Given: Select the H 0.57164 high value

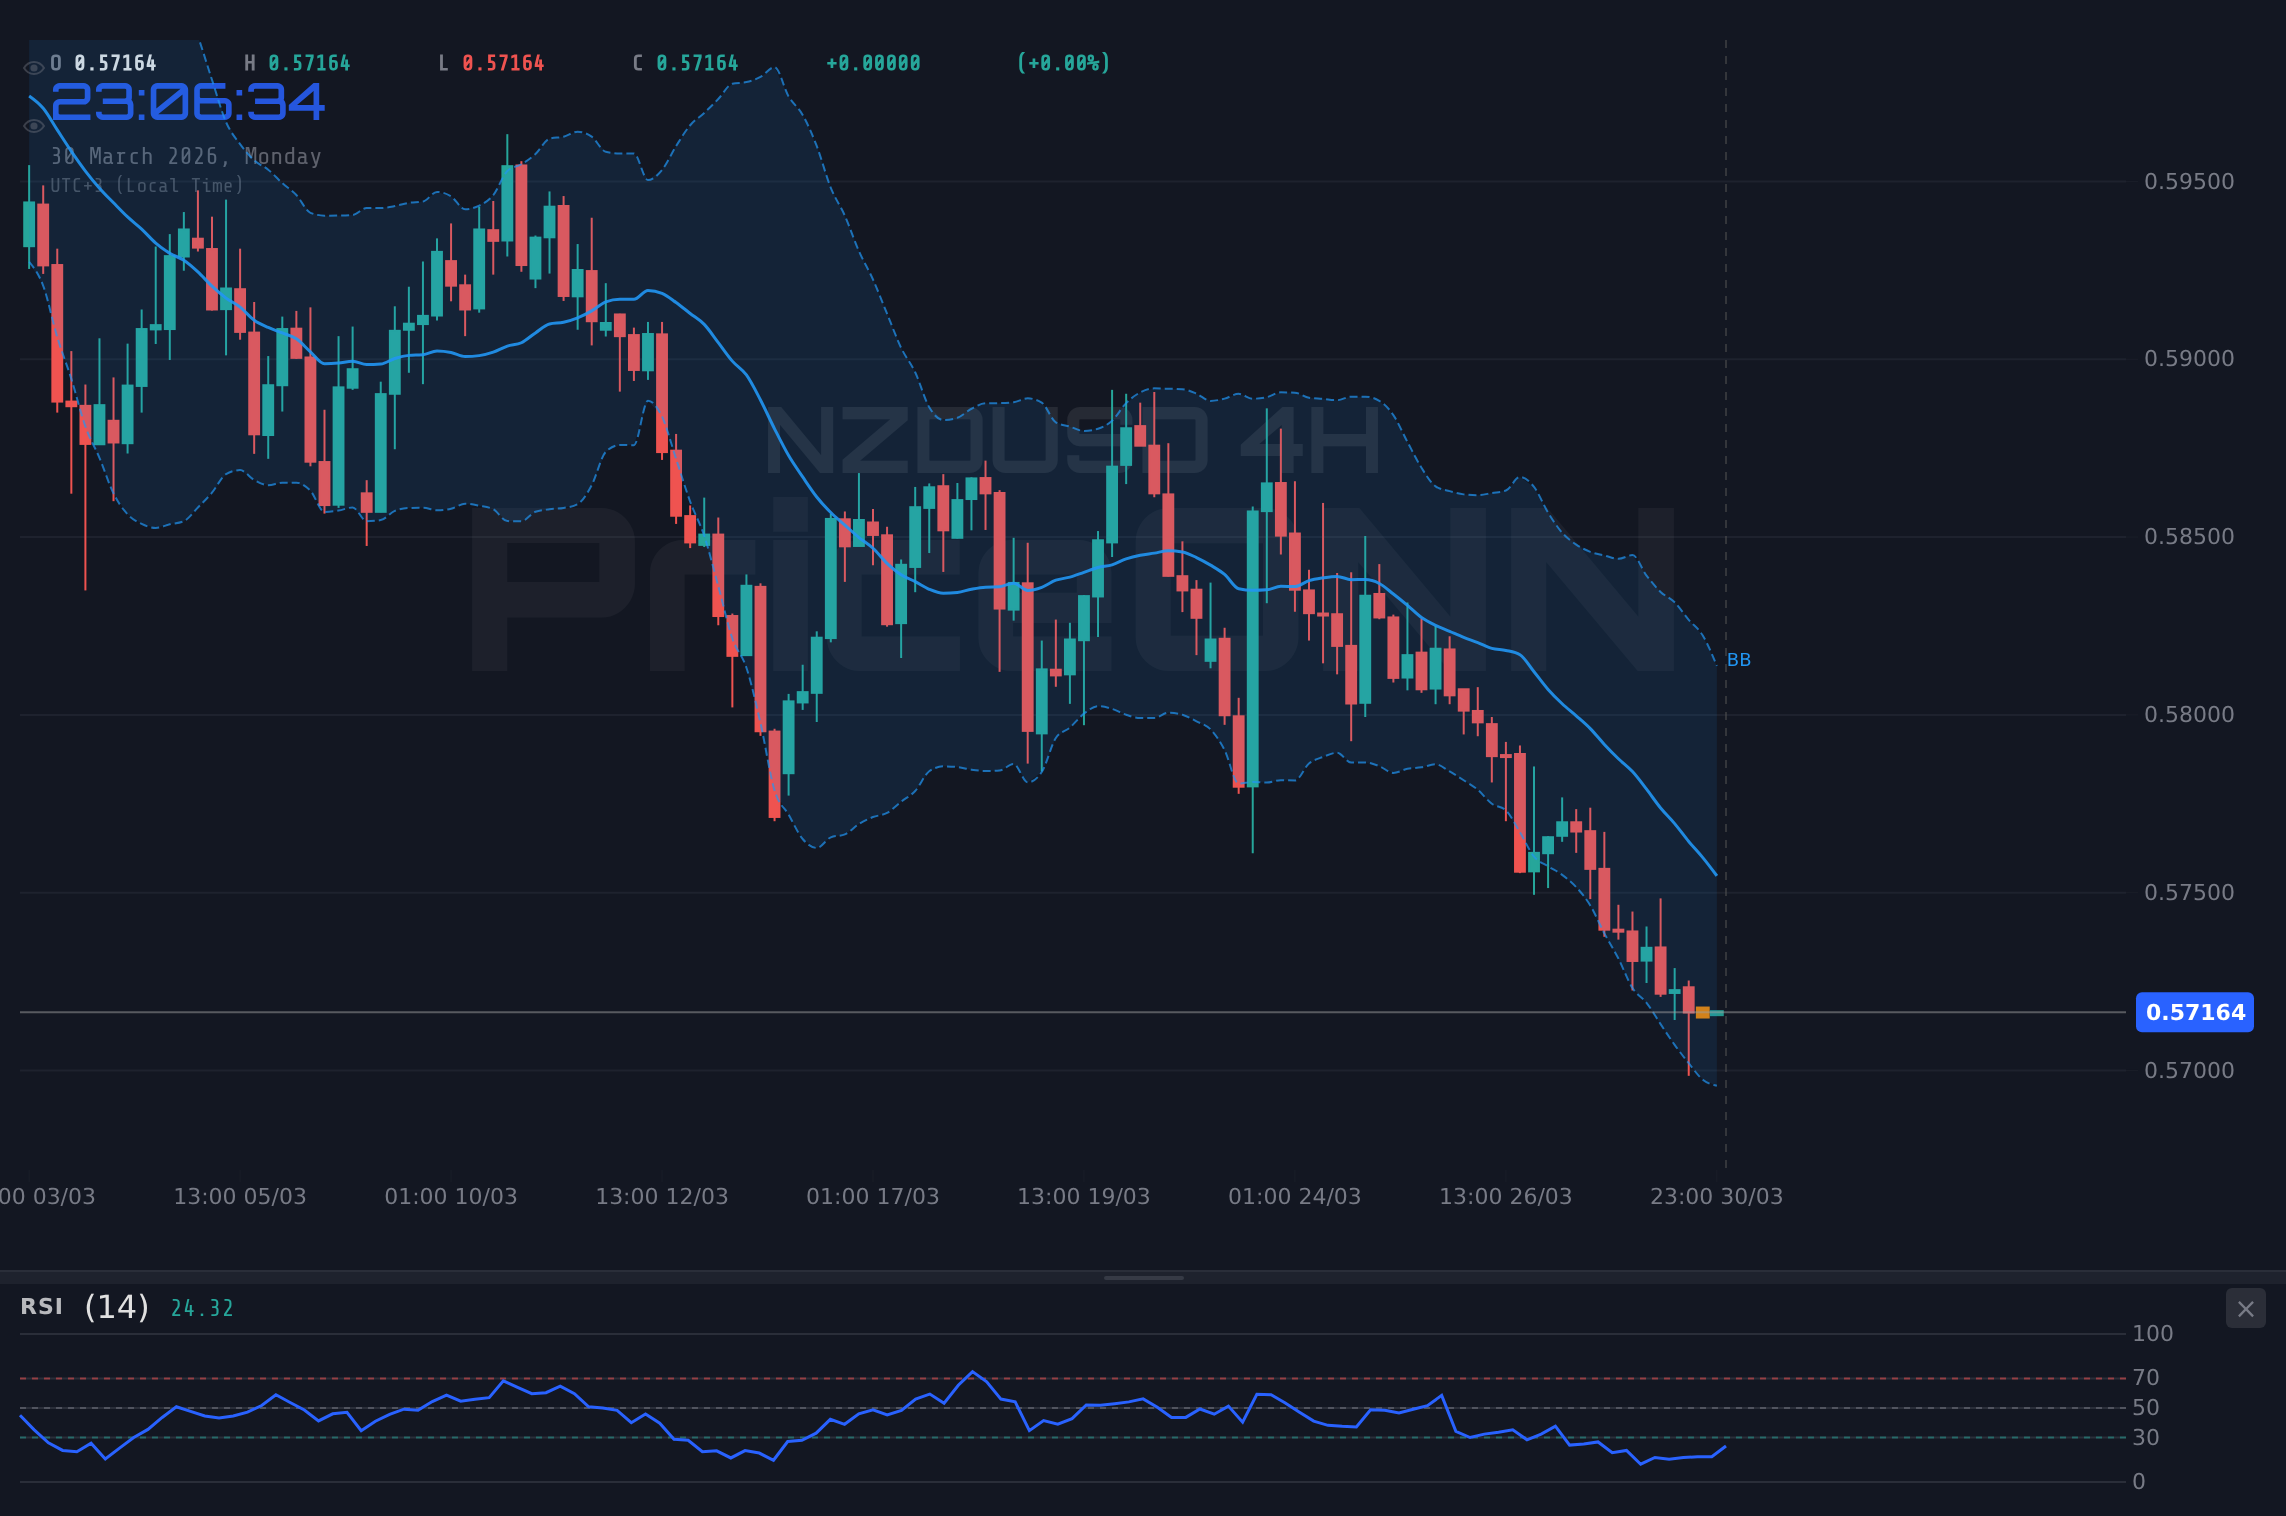Looking at the screenshot, I should pyautogui.click(x=299, y=62).
